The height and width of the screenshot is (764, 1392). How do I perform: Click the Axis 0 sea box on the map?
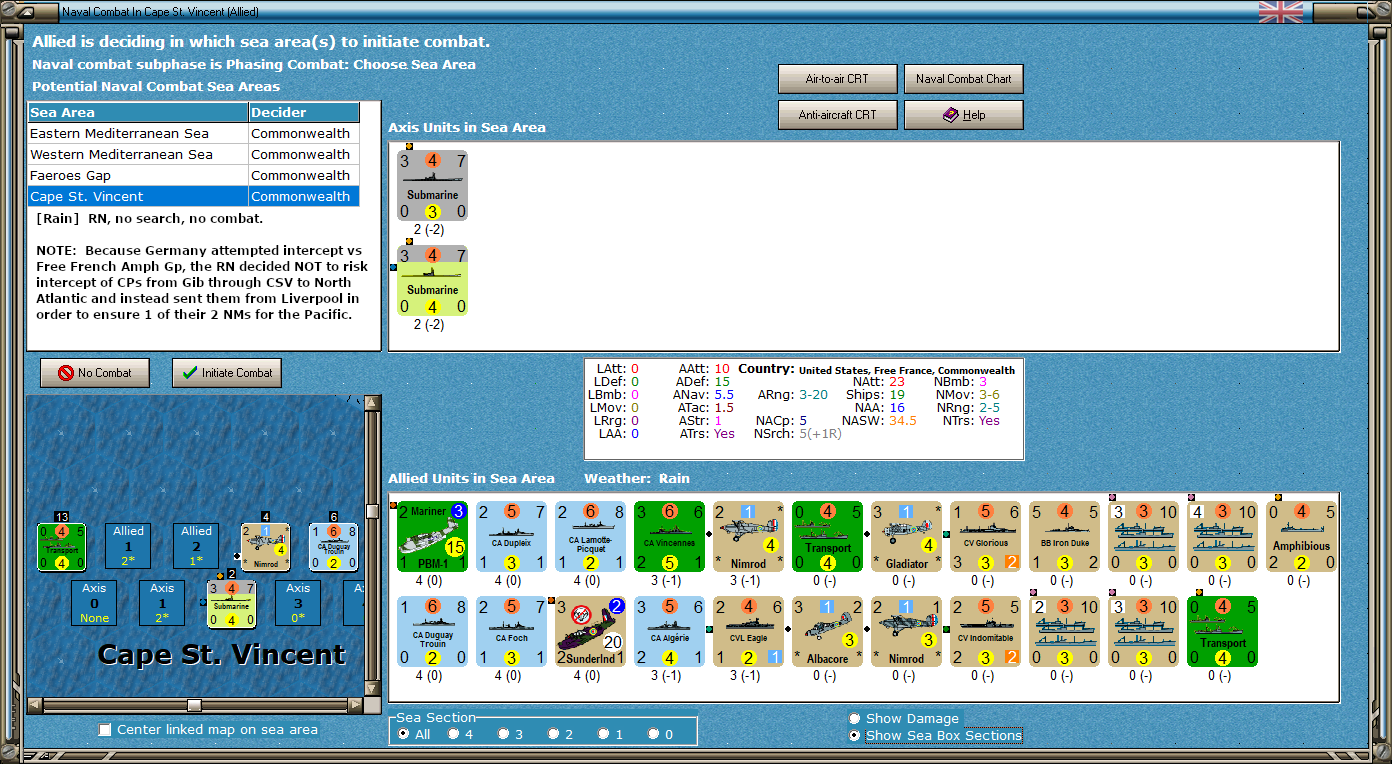(94, 605)
